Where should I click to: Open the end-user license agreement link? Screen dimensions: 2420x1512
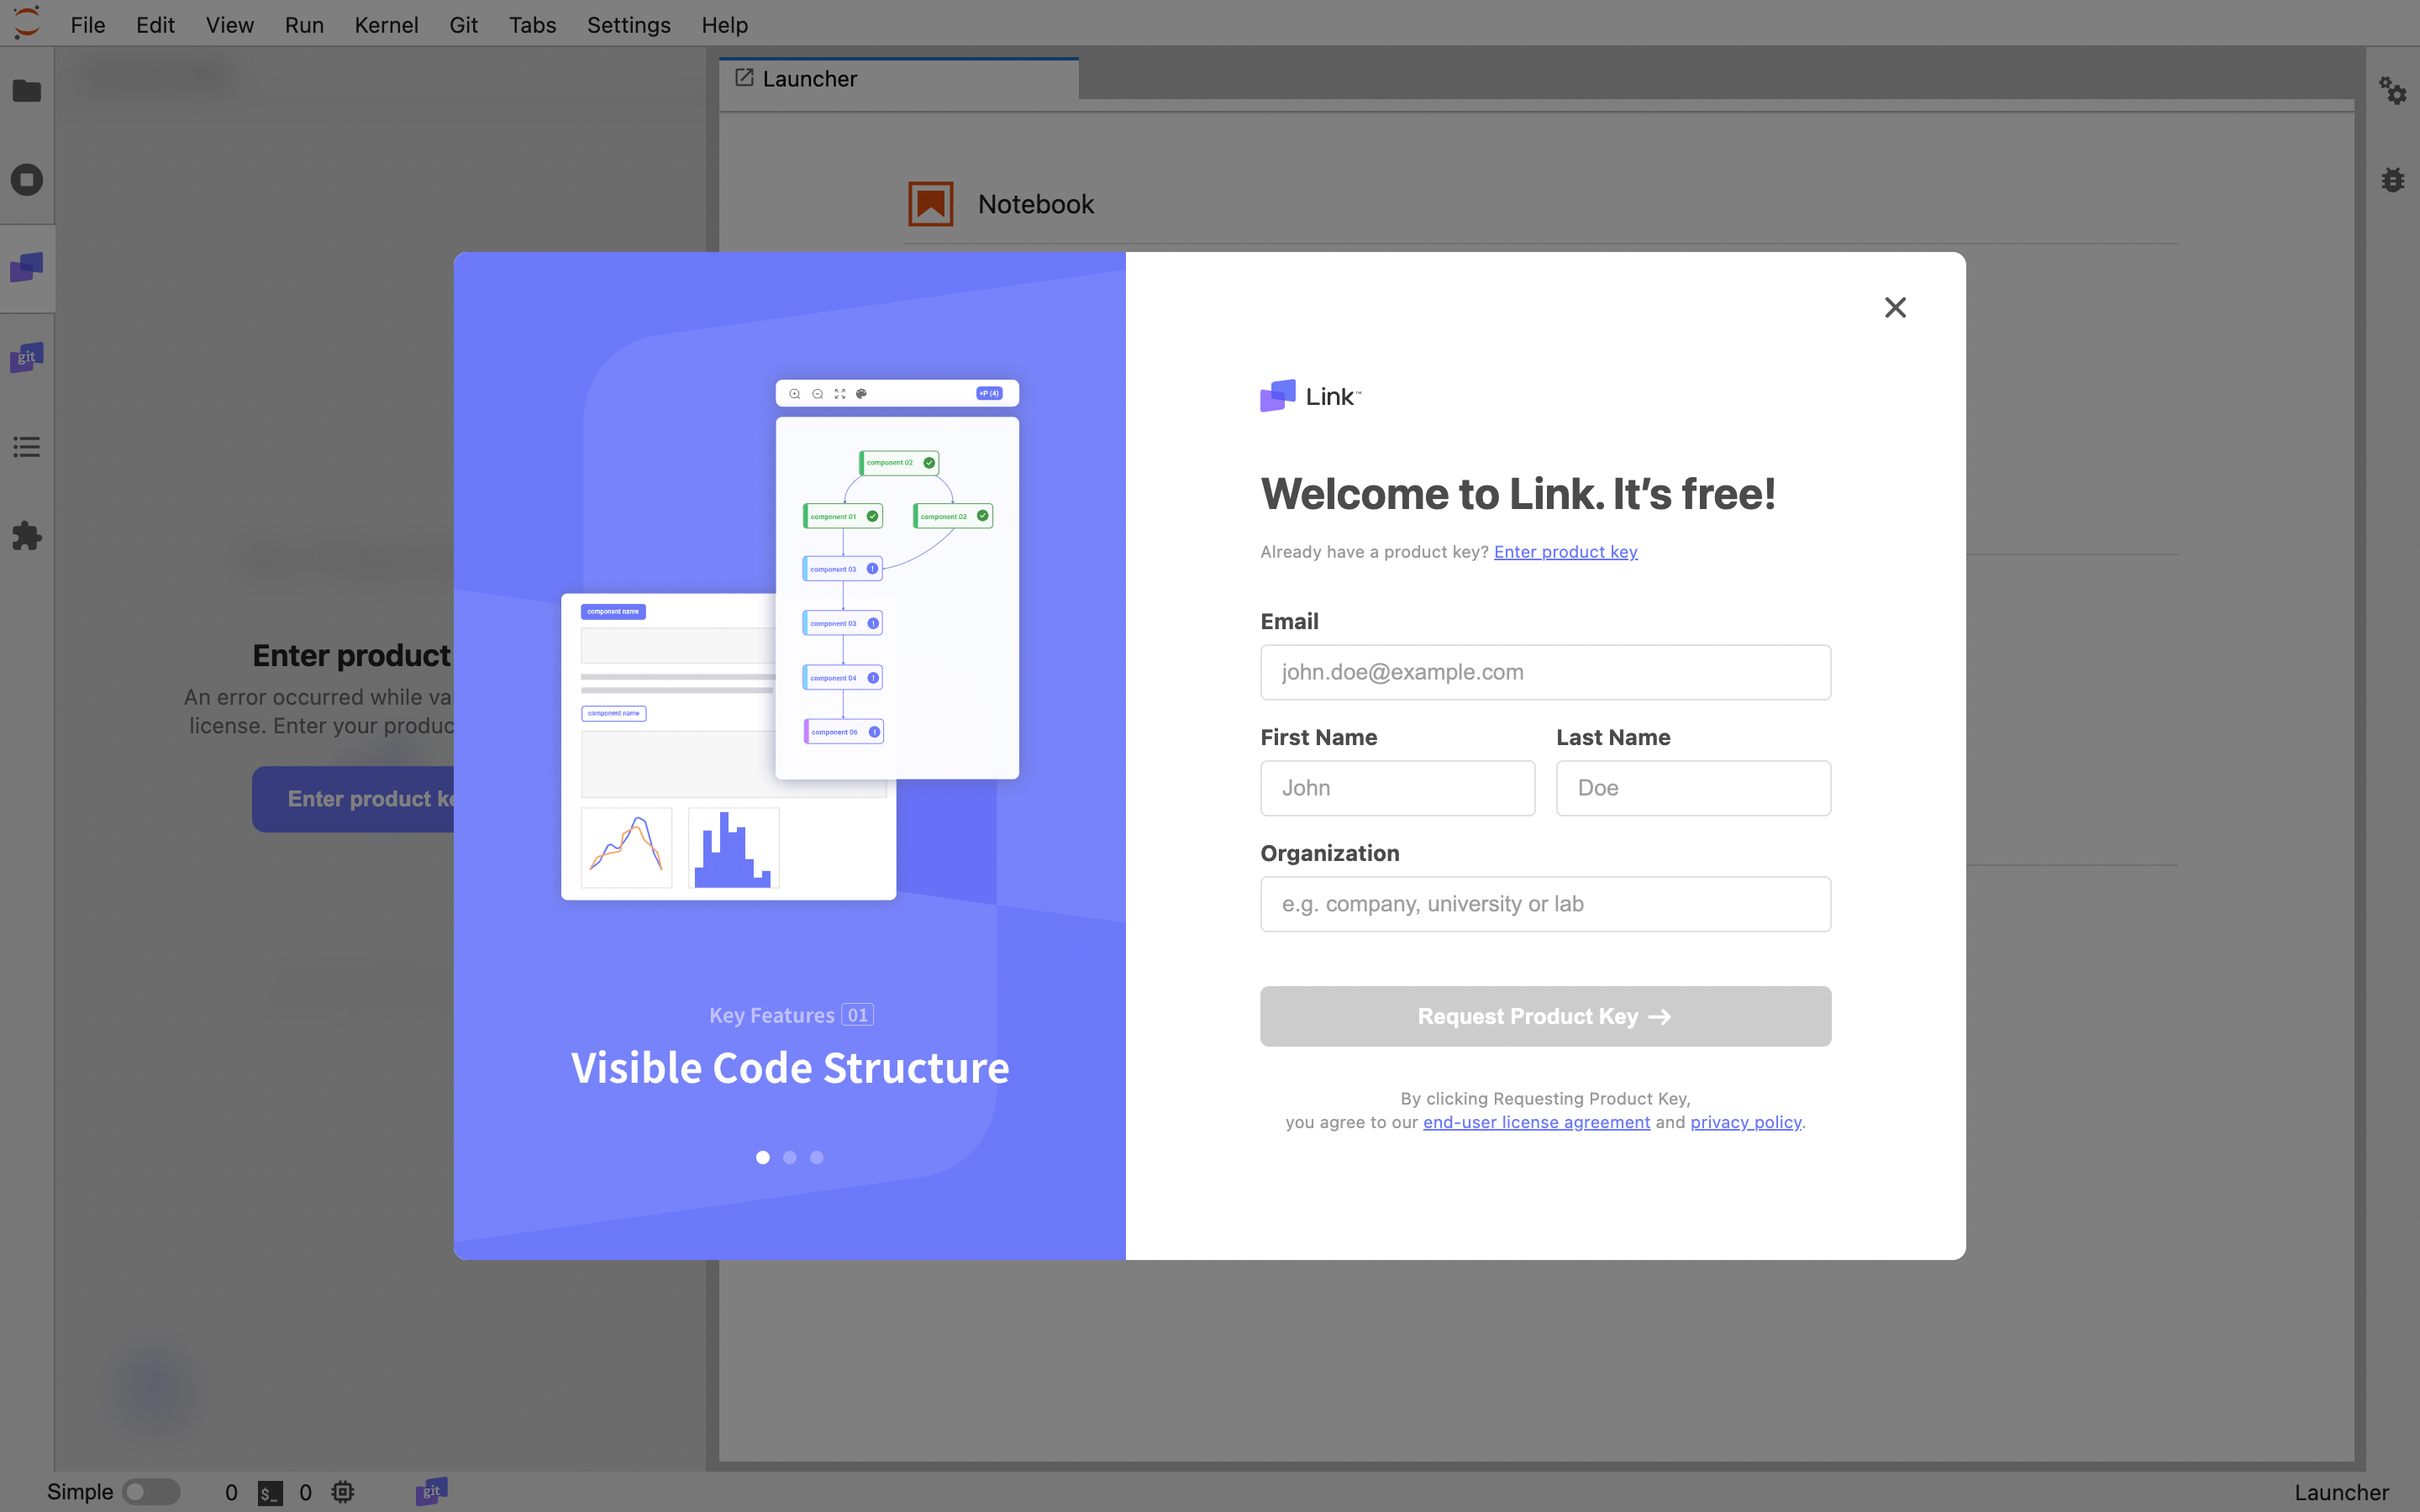tap(1536, 1122)
